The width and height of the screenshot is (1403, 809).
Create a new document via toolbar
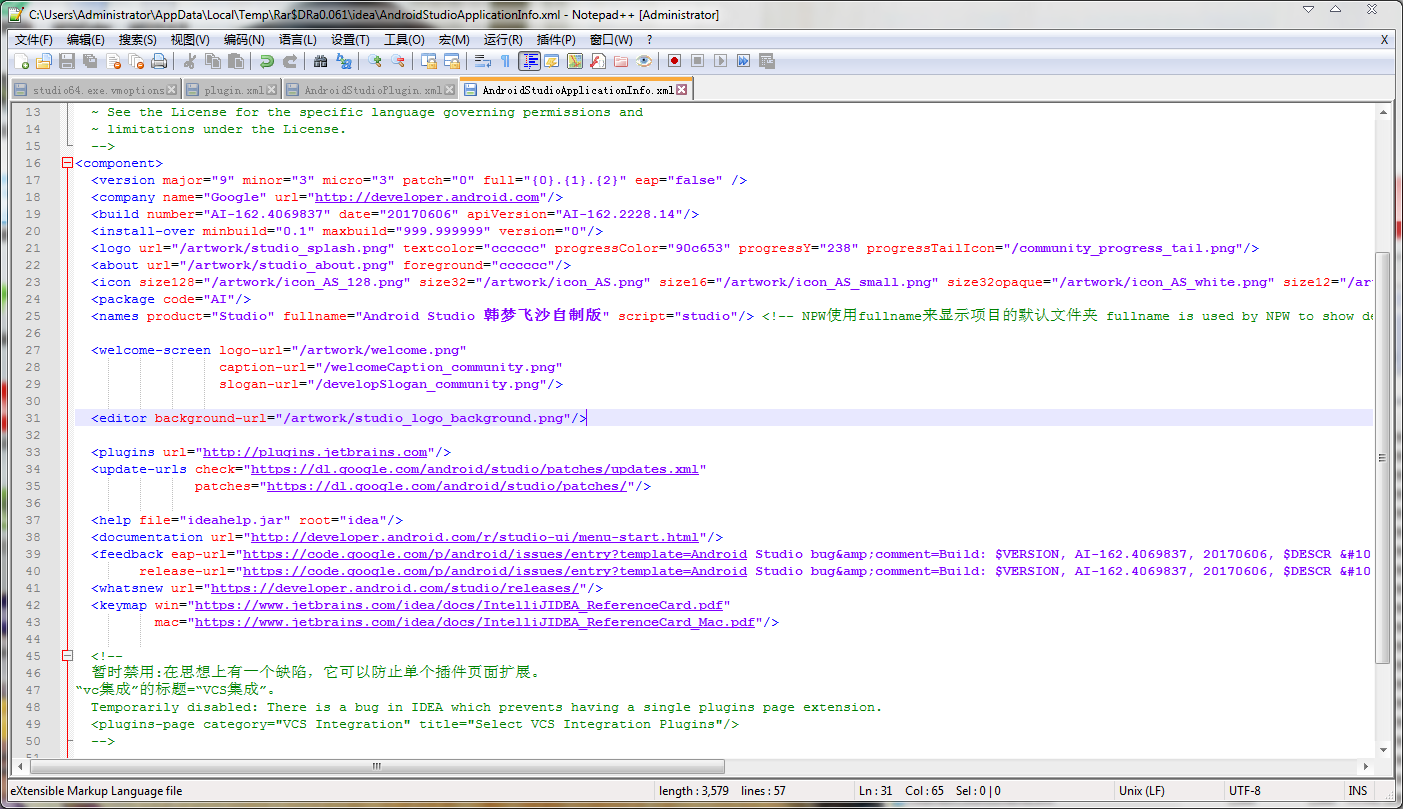click(x=22, y=62)
